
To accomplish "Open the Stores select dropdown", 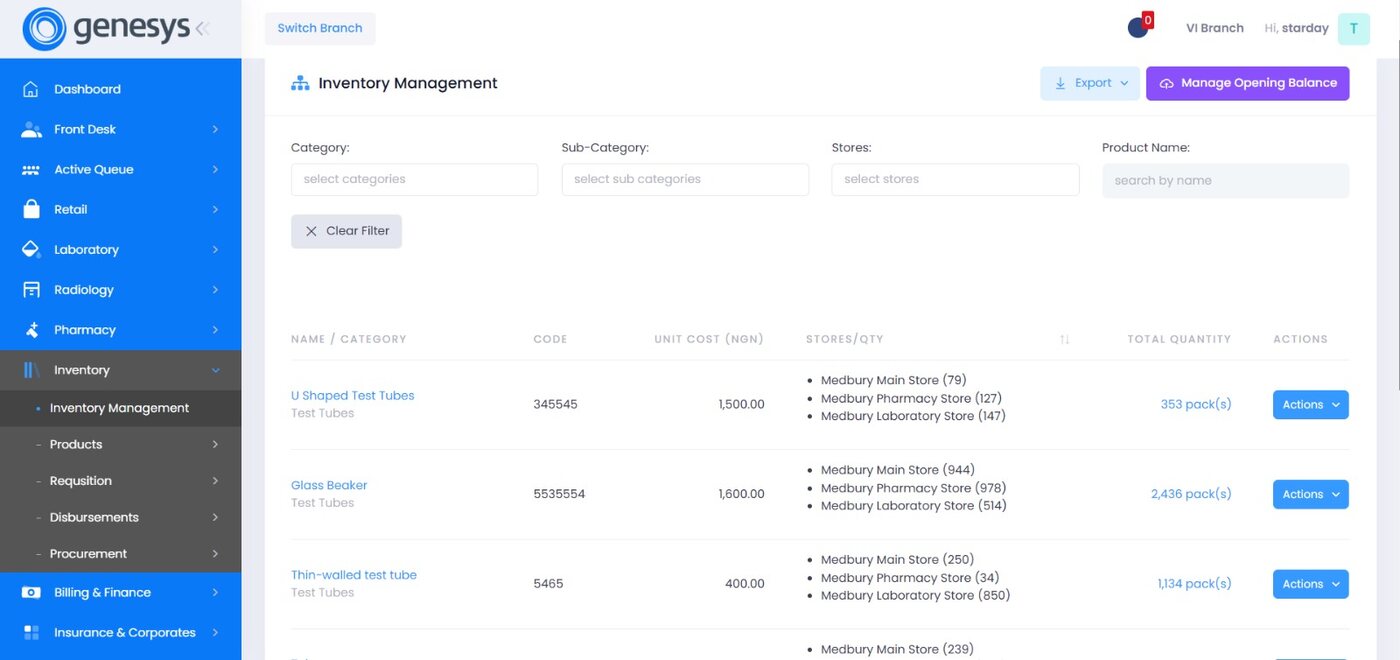I will 955,179.
